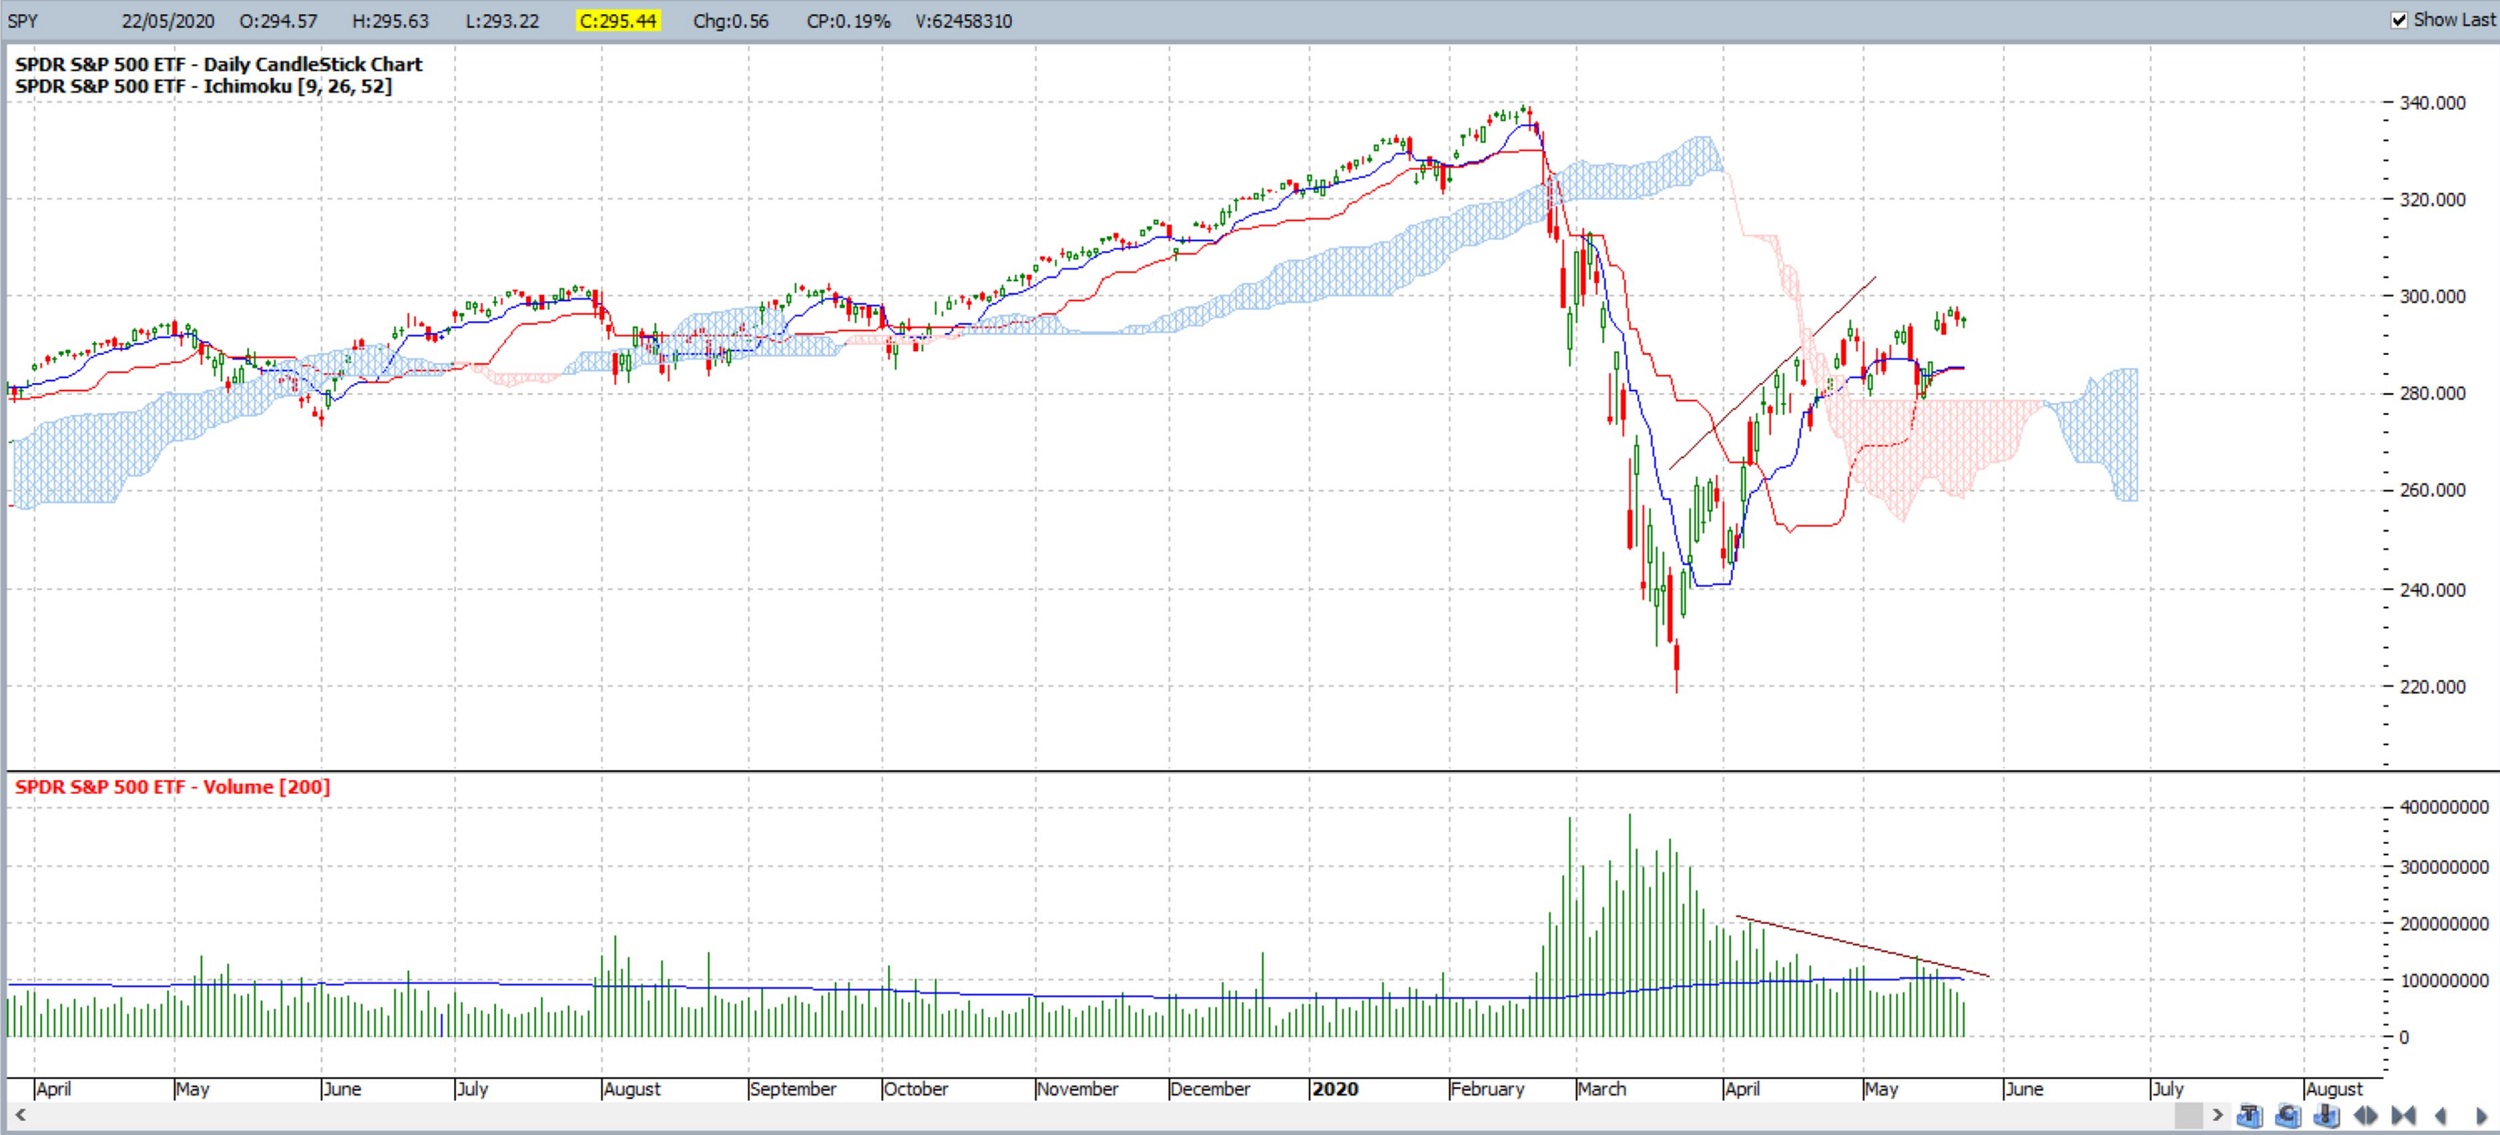
Task: Click the chart icon marked with a T
Action: [2250, 1115]
